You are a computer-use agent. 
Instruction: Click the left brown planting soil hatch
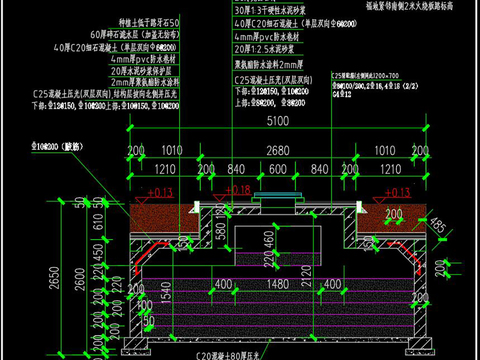coord(164,218)
